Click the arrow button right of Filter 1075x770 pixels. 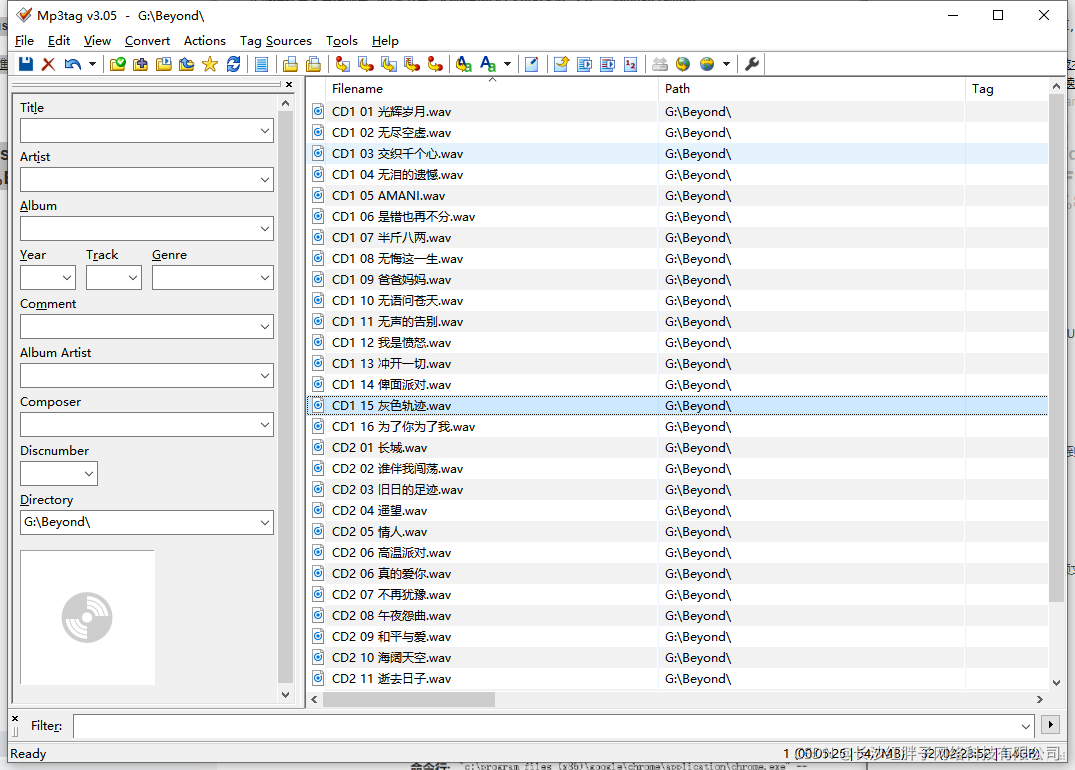pos(1050,725)
